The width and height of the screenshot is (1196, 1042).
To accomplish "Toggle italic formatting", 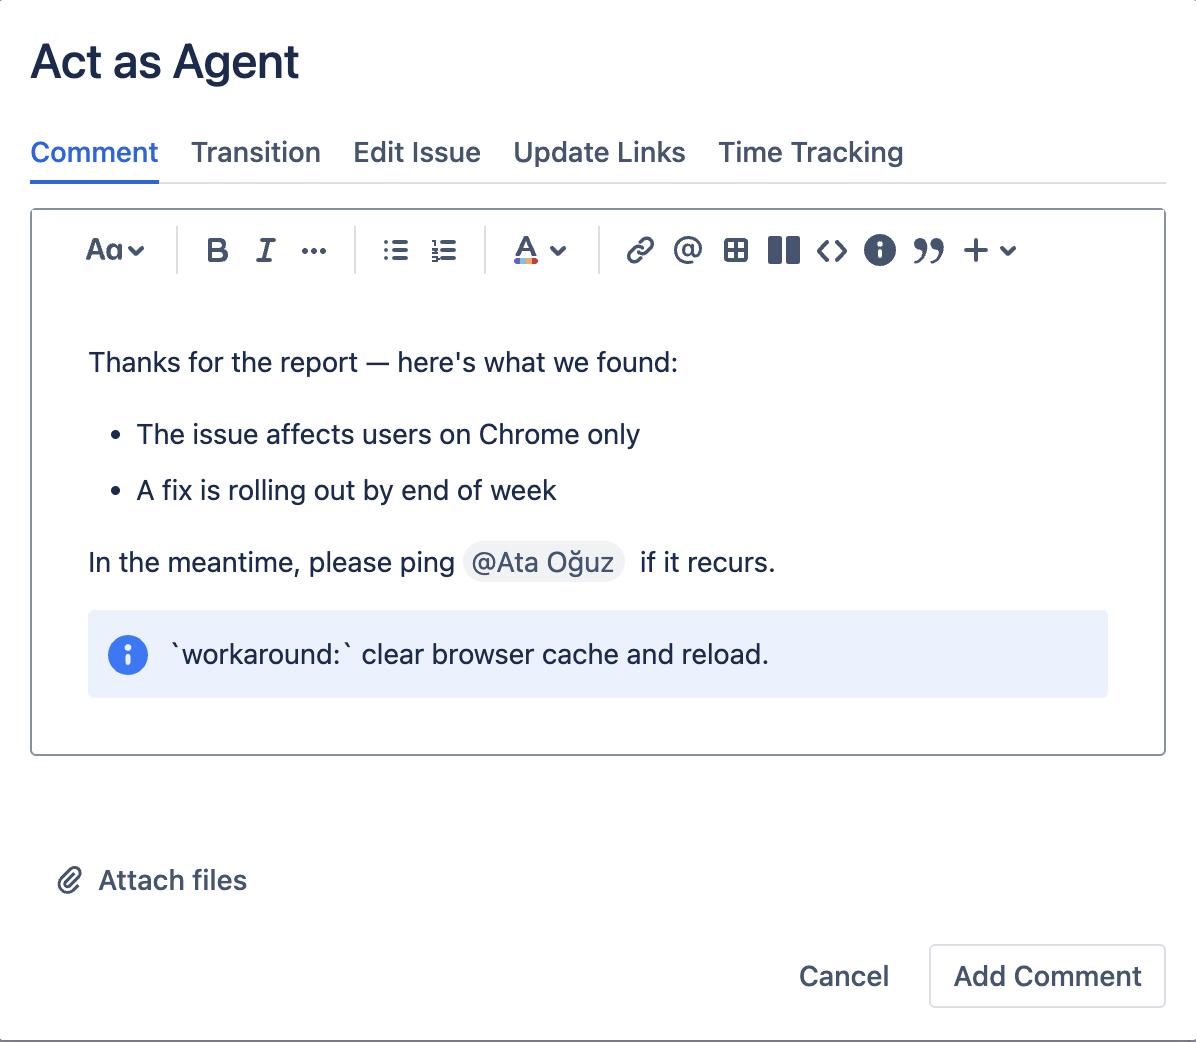I will 265,250.
